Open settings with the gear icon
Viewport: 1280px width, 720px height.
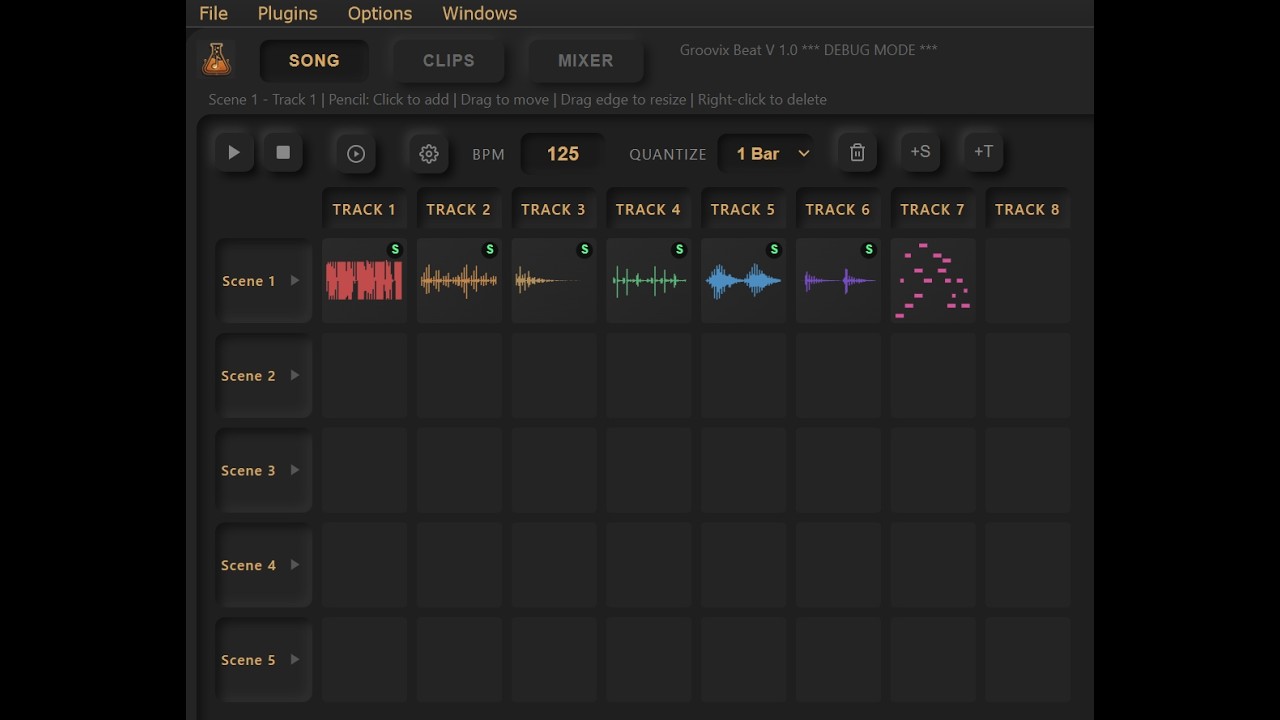pyautogui.click(x=429, y=153)
